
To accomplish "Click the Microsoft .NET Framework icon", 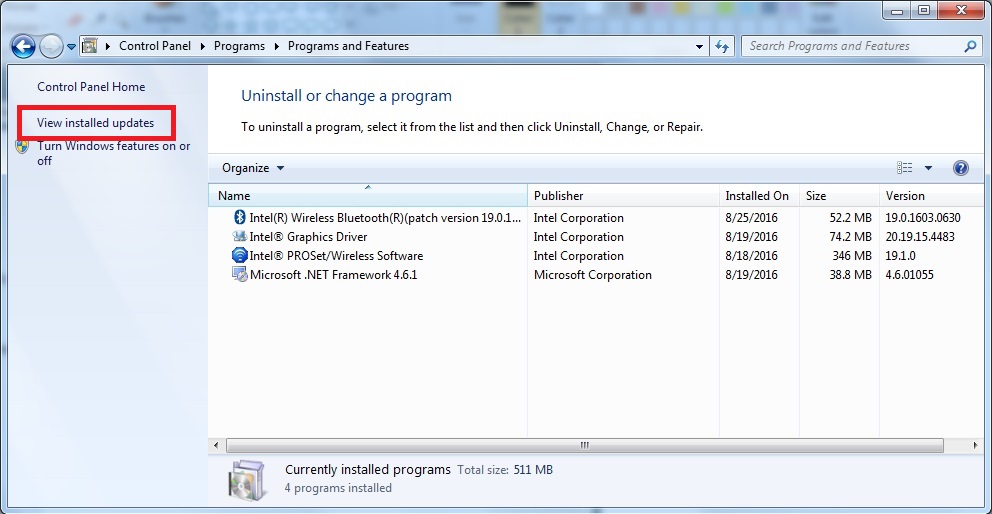I will [x=240, y=274].
